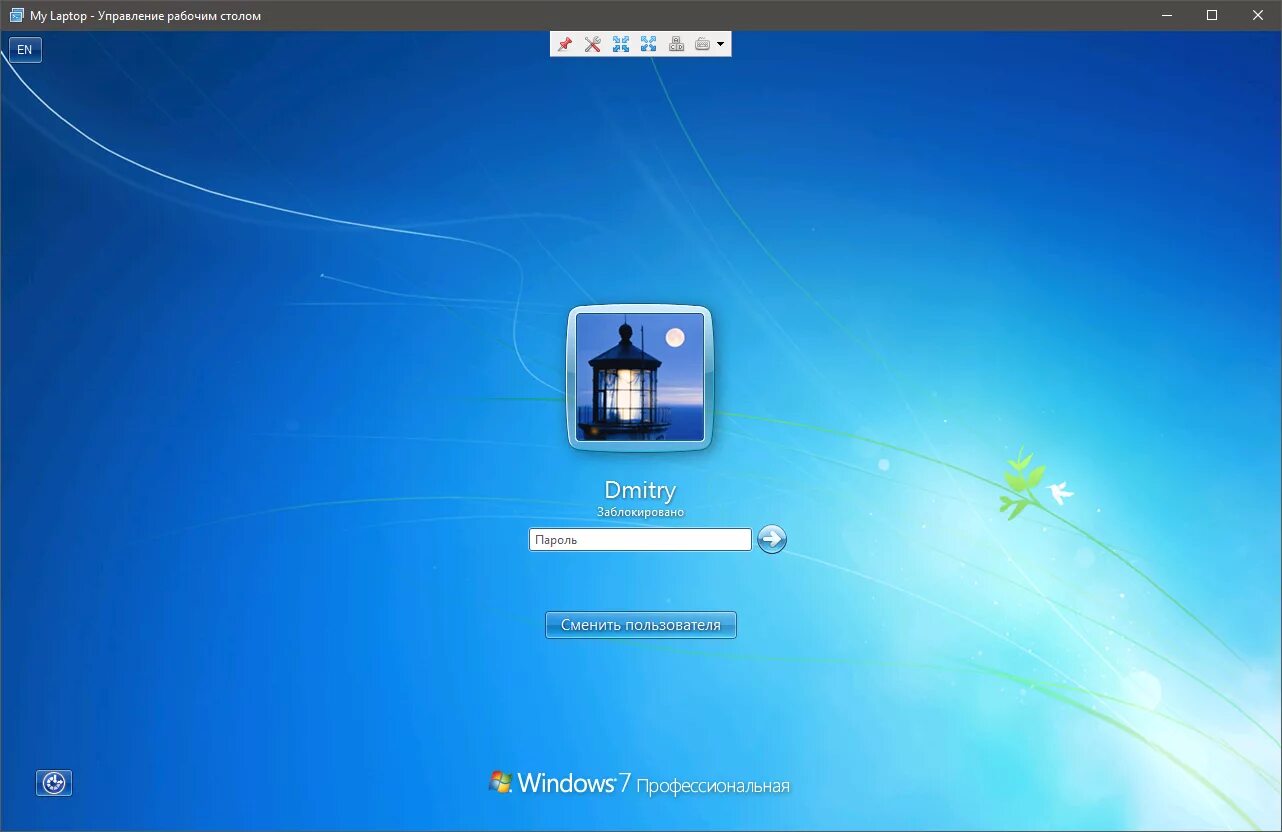This screenshot has height=832, width=1282.
Task: Expand the keyboard dropdown arrow
Action: click(x=720, y=44)
